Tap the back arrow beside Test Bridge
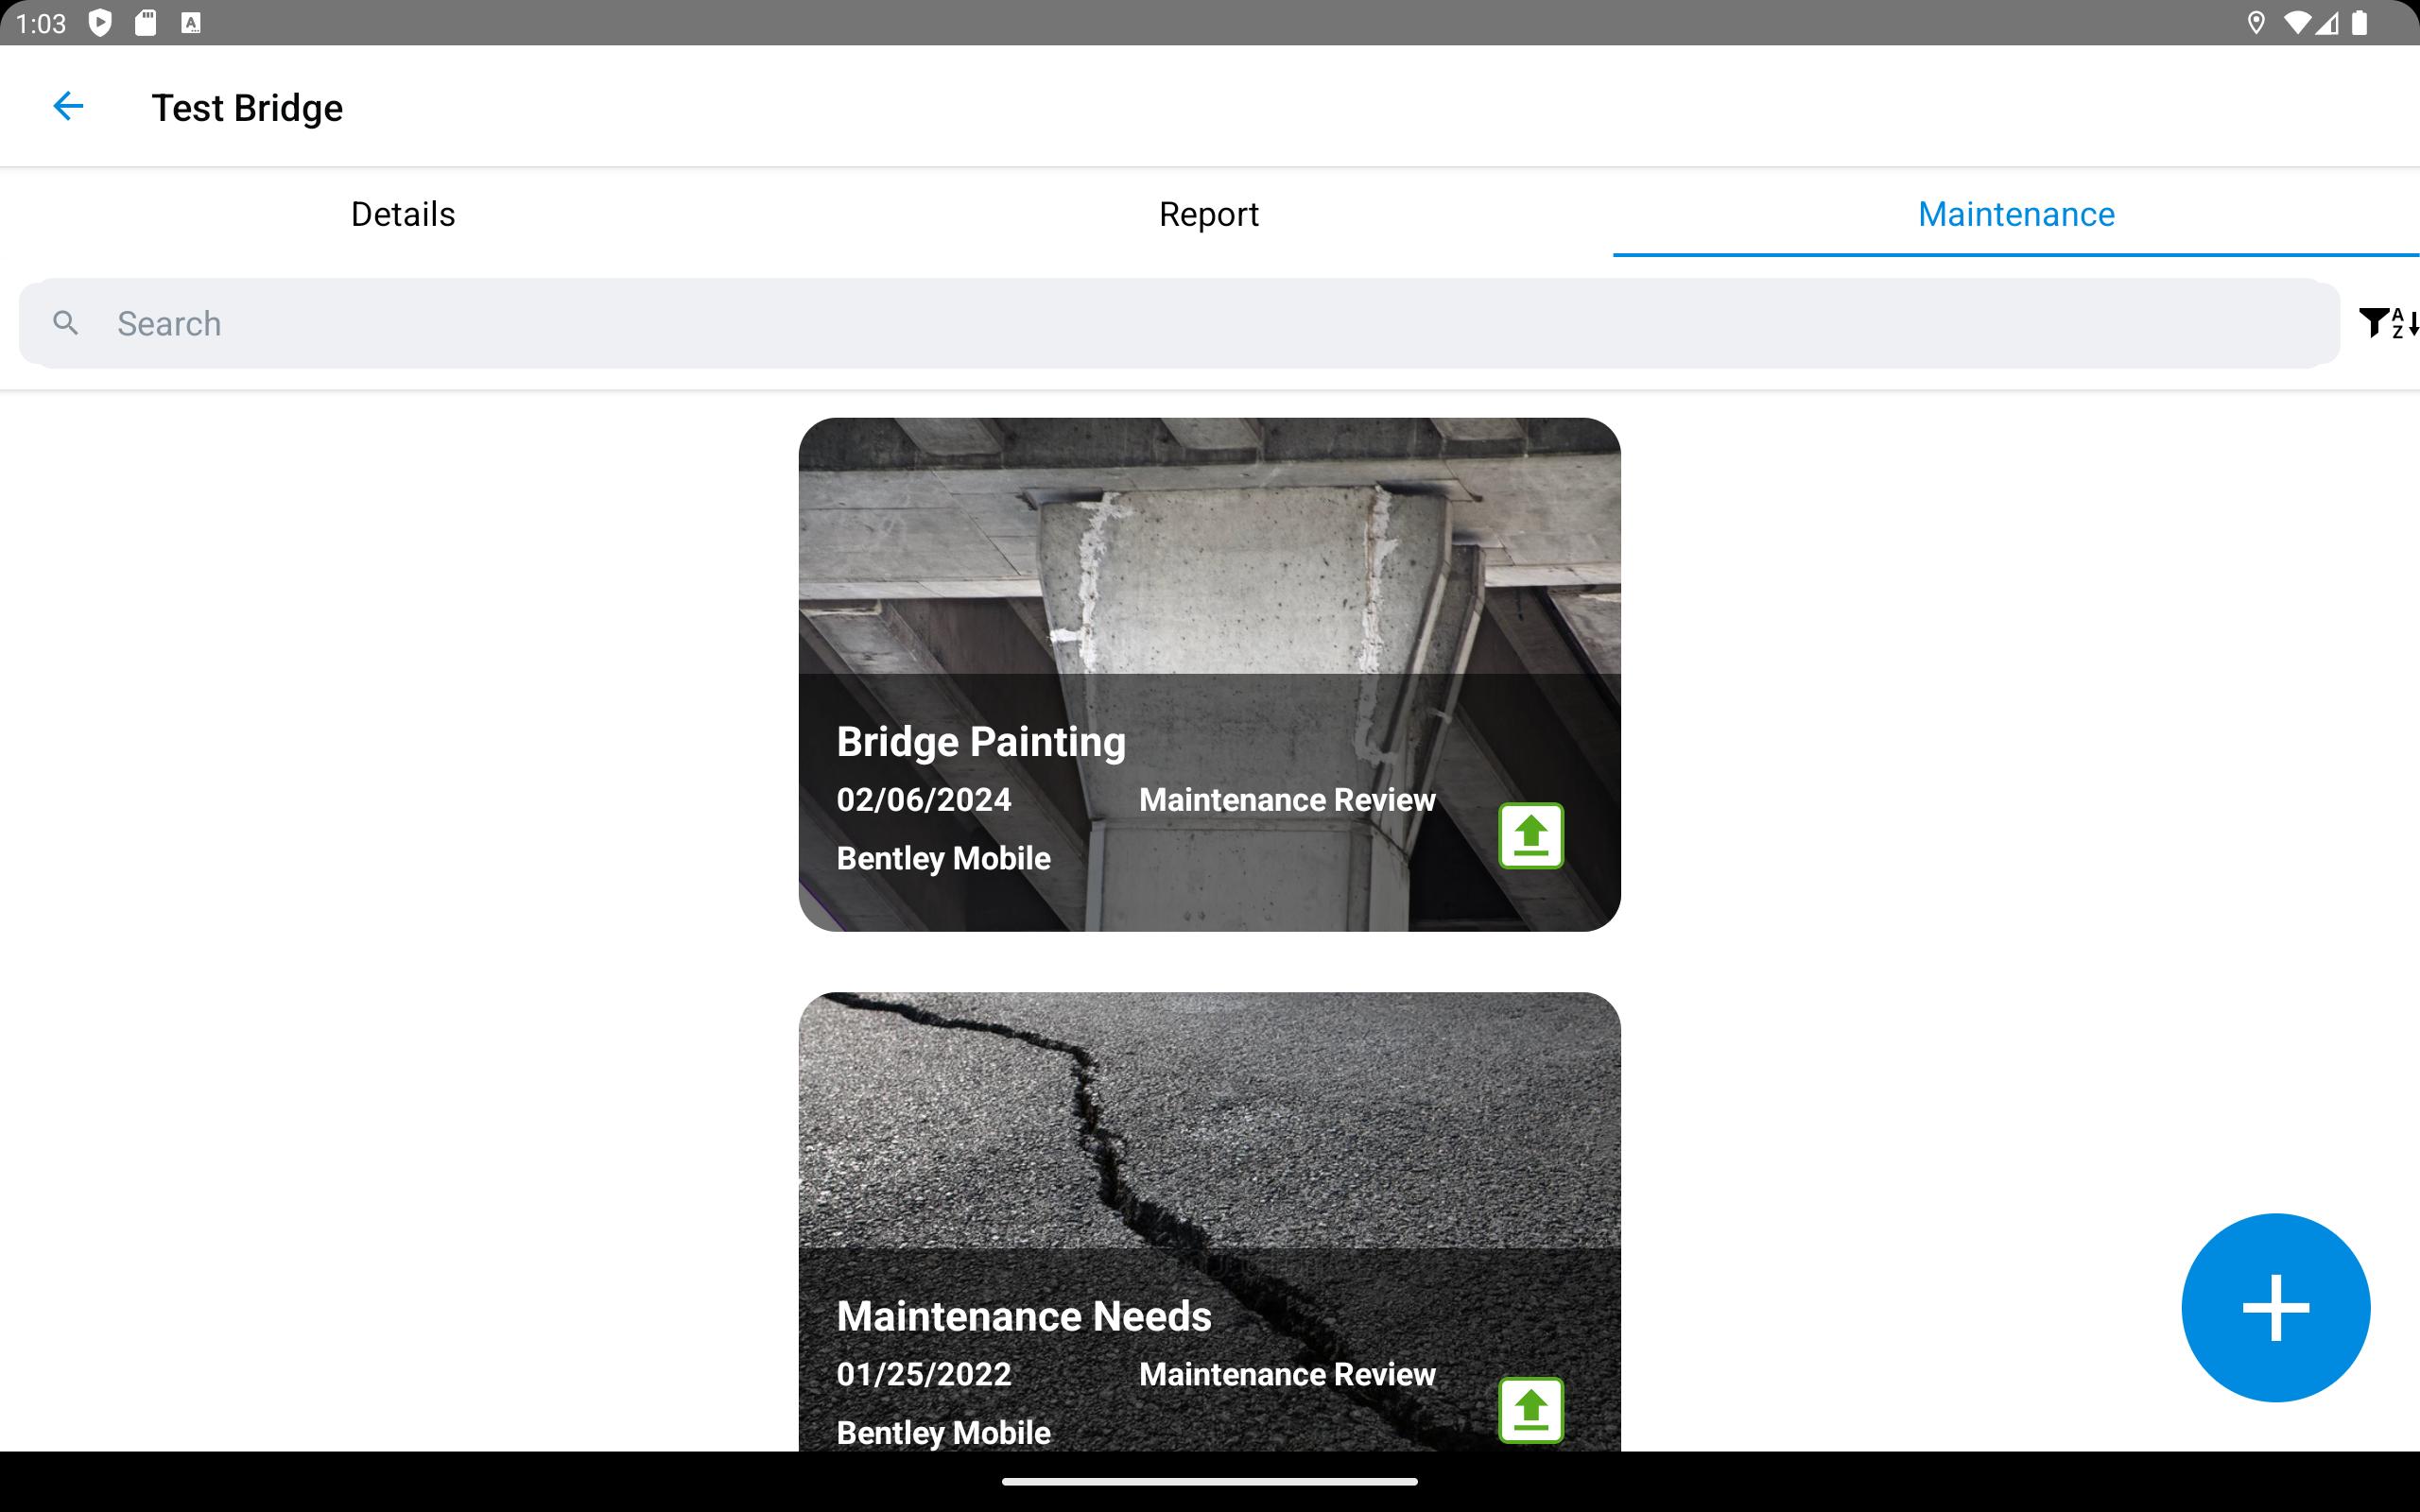 tap(68, 106)
